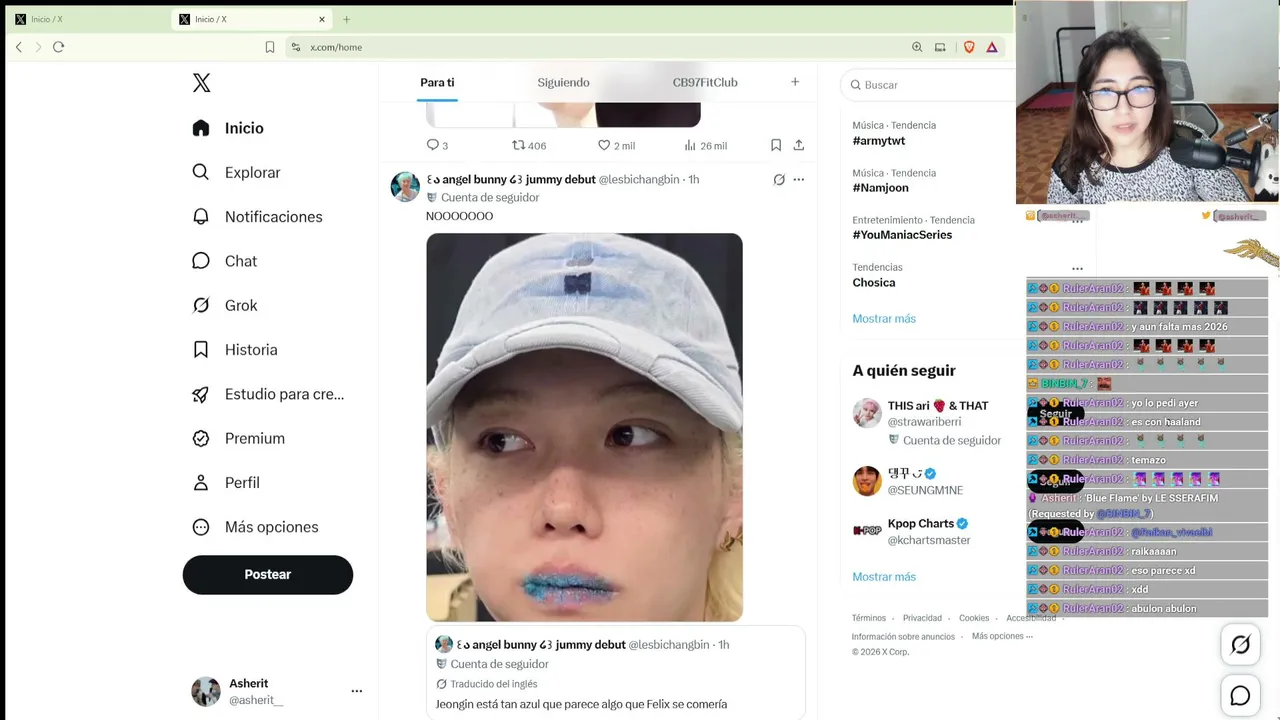Open the Términos footer link

coord(869,618)
